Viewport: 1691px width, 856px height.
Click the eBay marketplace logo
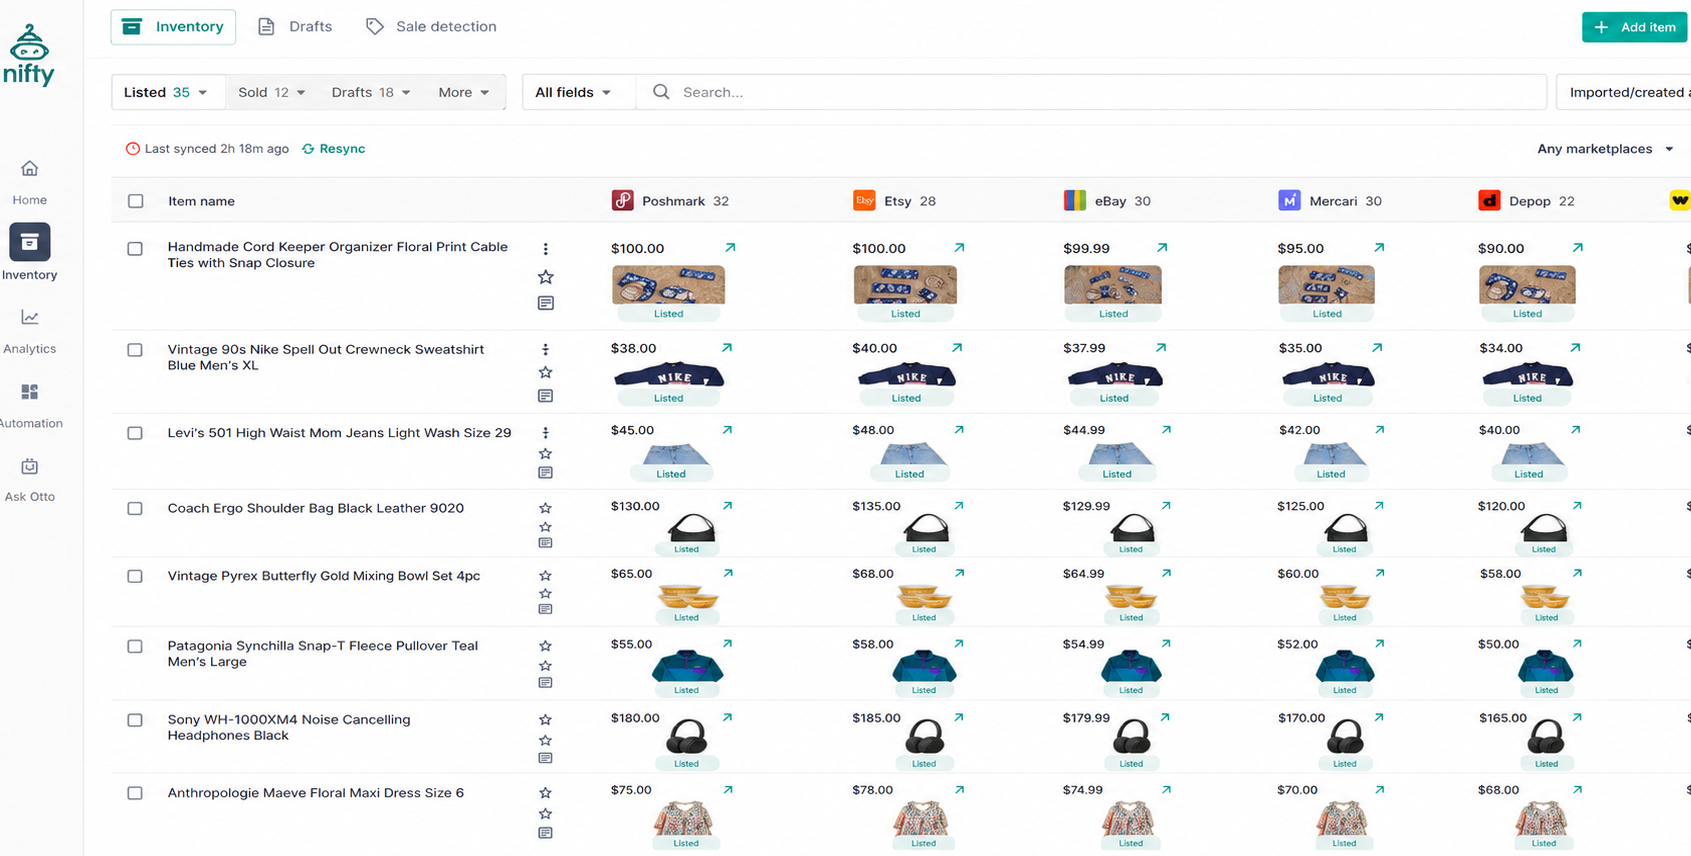coord(1075,201)
